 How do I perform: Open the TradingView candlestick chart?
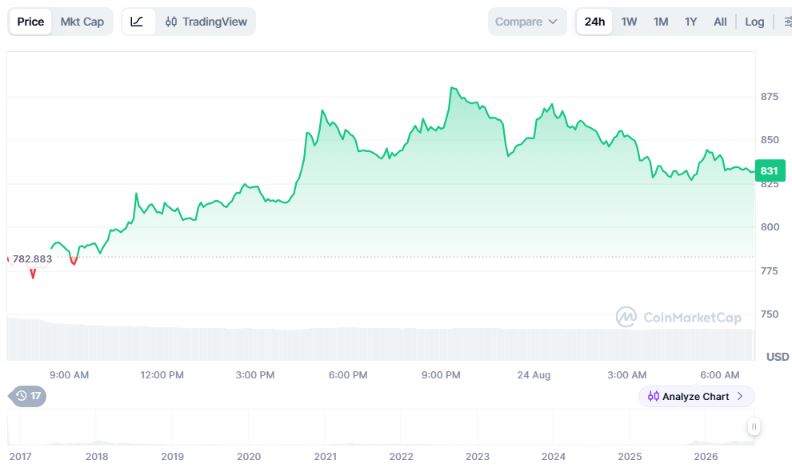click(206, 22)
